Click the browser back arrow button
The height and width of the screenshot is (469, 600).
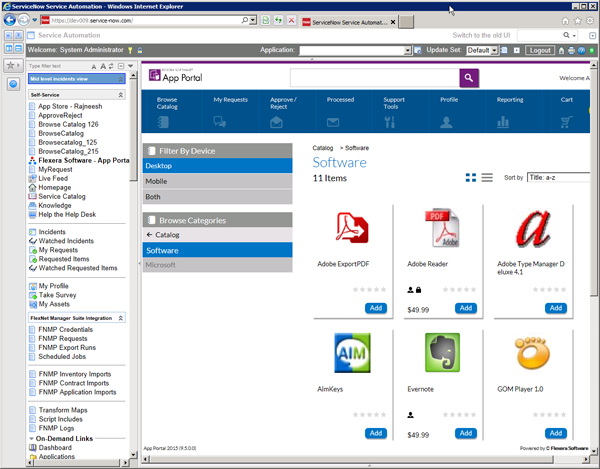16,19
